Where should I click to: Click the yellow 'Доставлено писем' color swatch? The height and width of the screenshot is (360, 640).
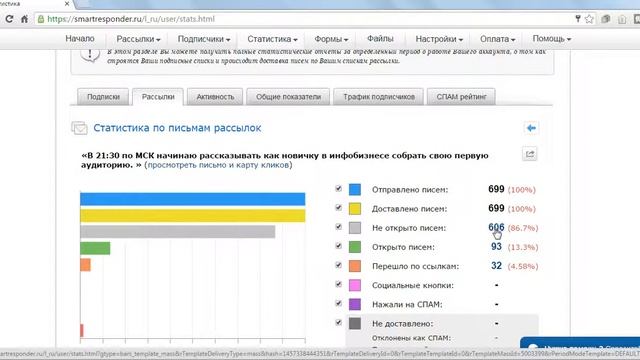point(355,209)
